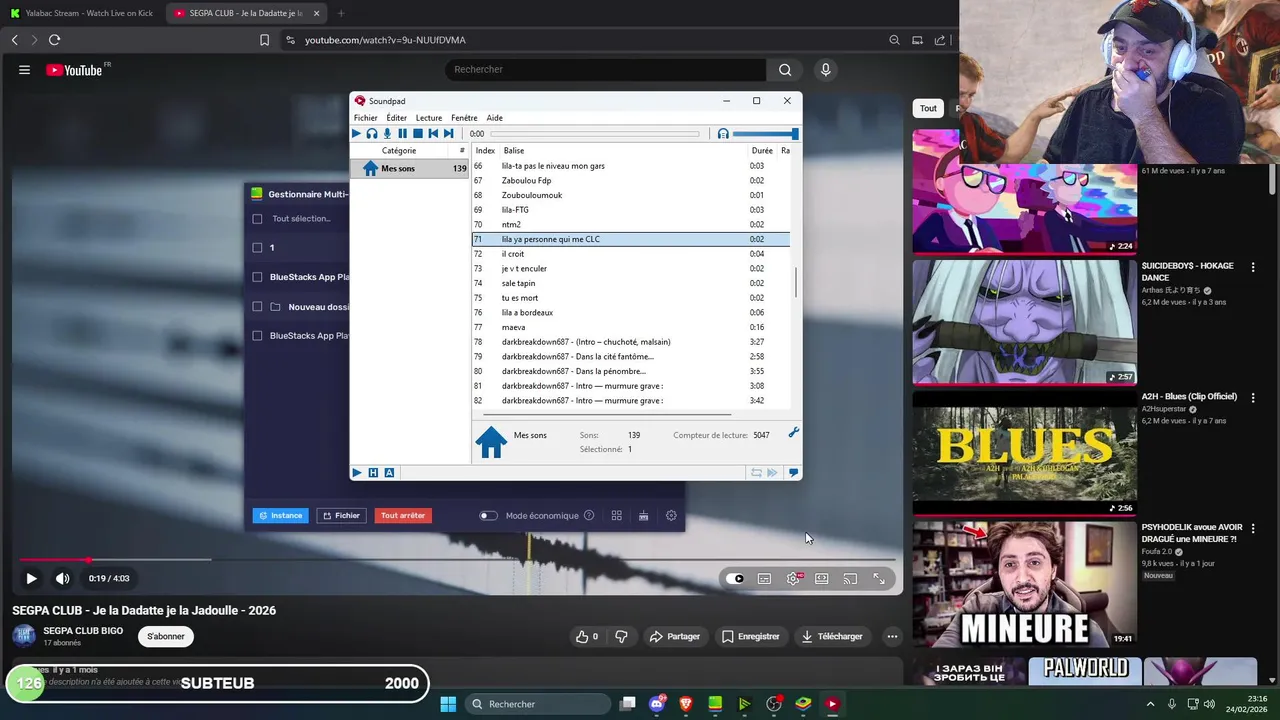The height and width of the screenshot is (720, 1280).
Task: Click the Soundpad list vertical scrollbar
Action: coord(796,283)
